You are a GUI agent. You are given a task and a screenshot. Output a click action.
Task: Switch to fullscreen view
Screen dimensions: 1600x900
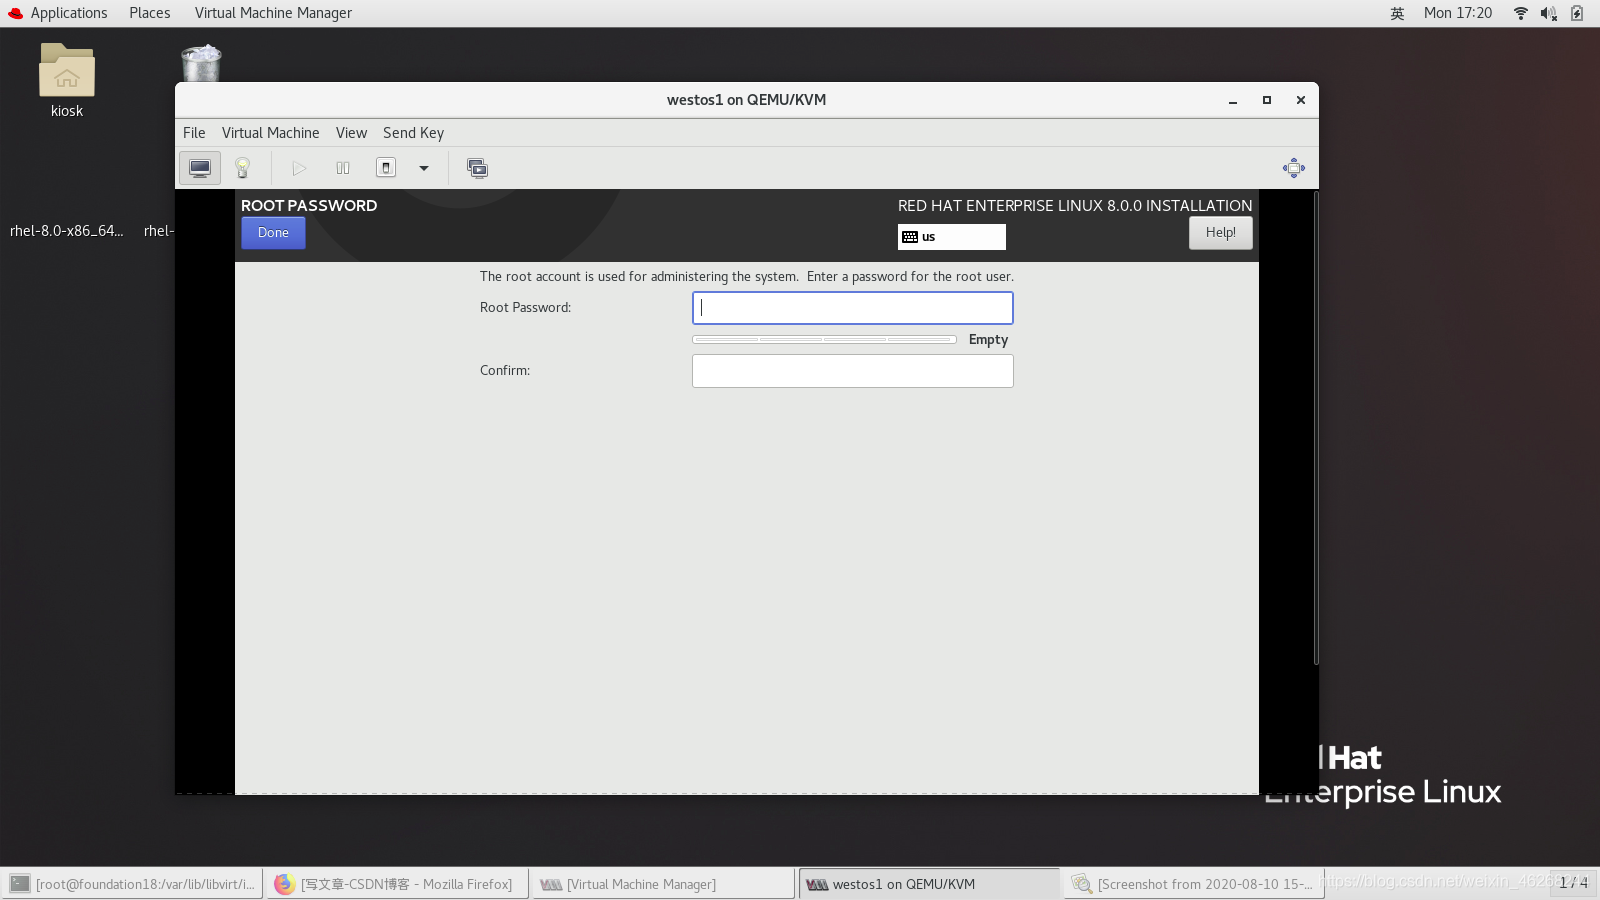1294,168
